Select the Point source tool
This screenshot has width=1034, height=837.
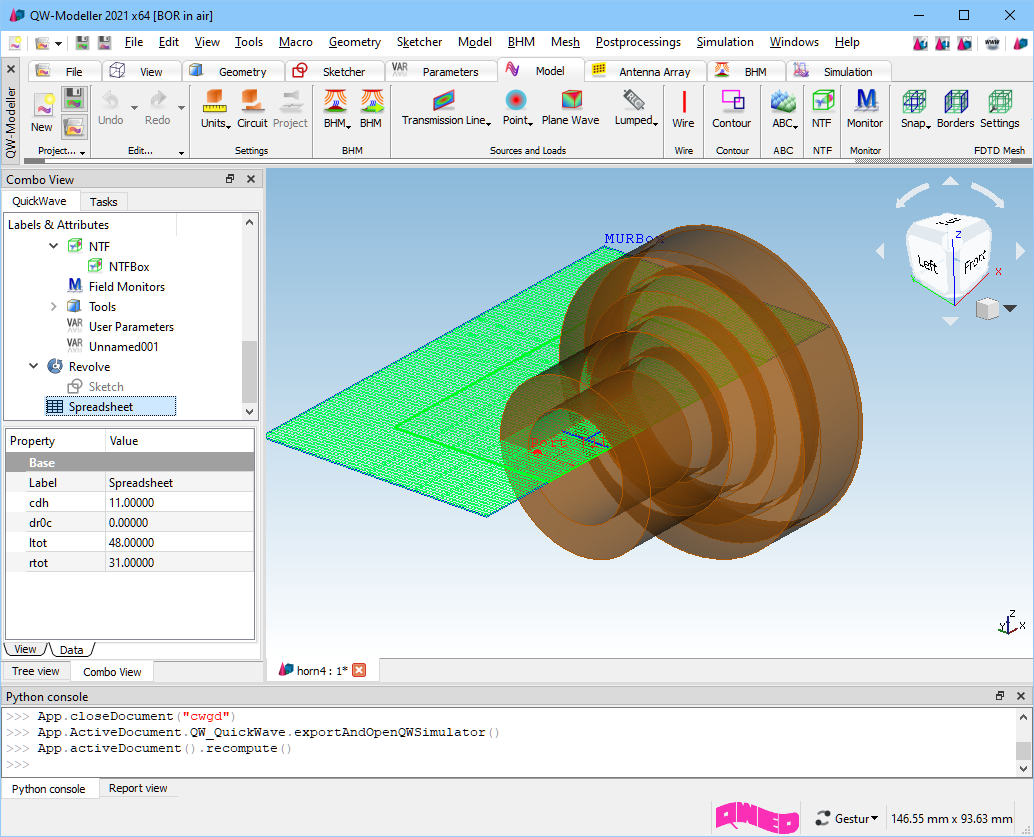click(517, 108)
